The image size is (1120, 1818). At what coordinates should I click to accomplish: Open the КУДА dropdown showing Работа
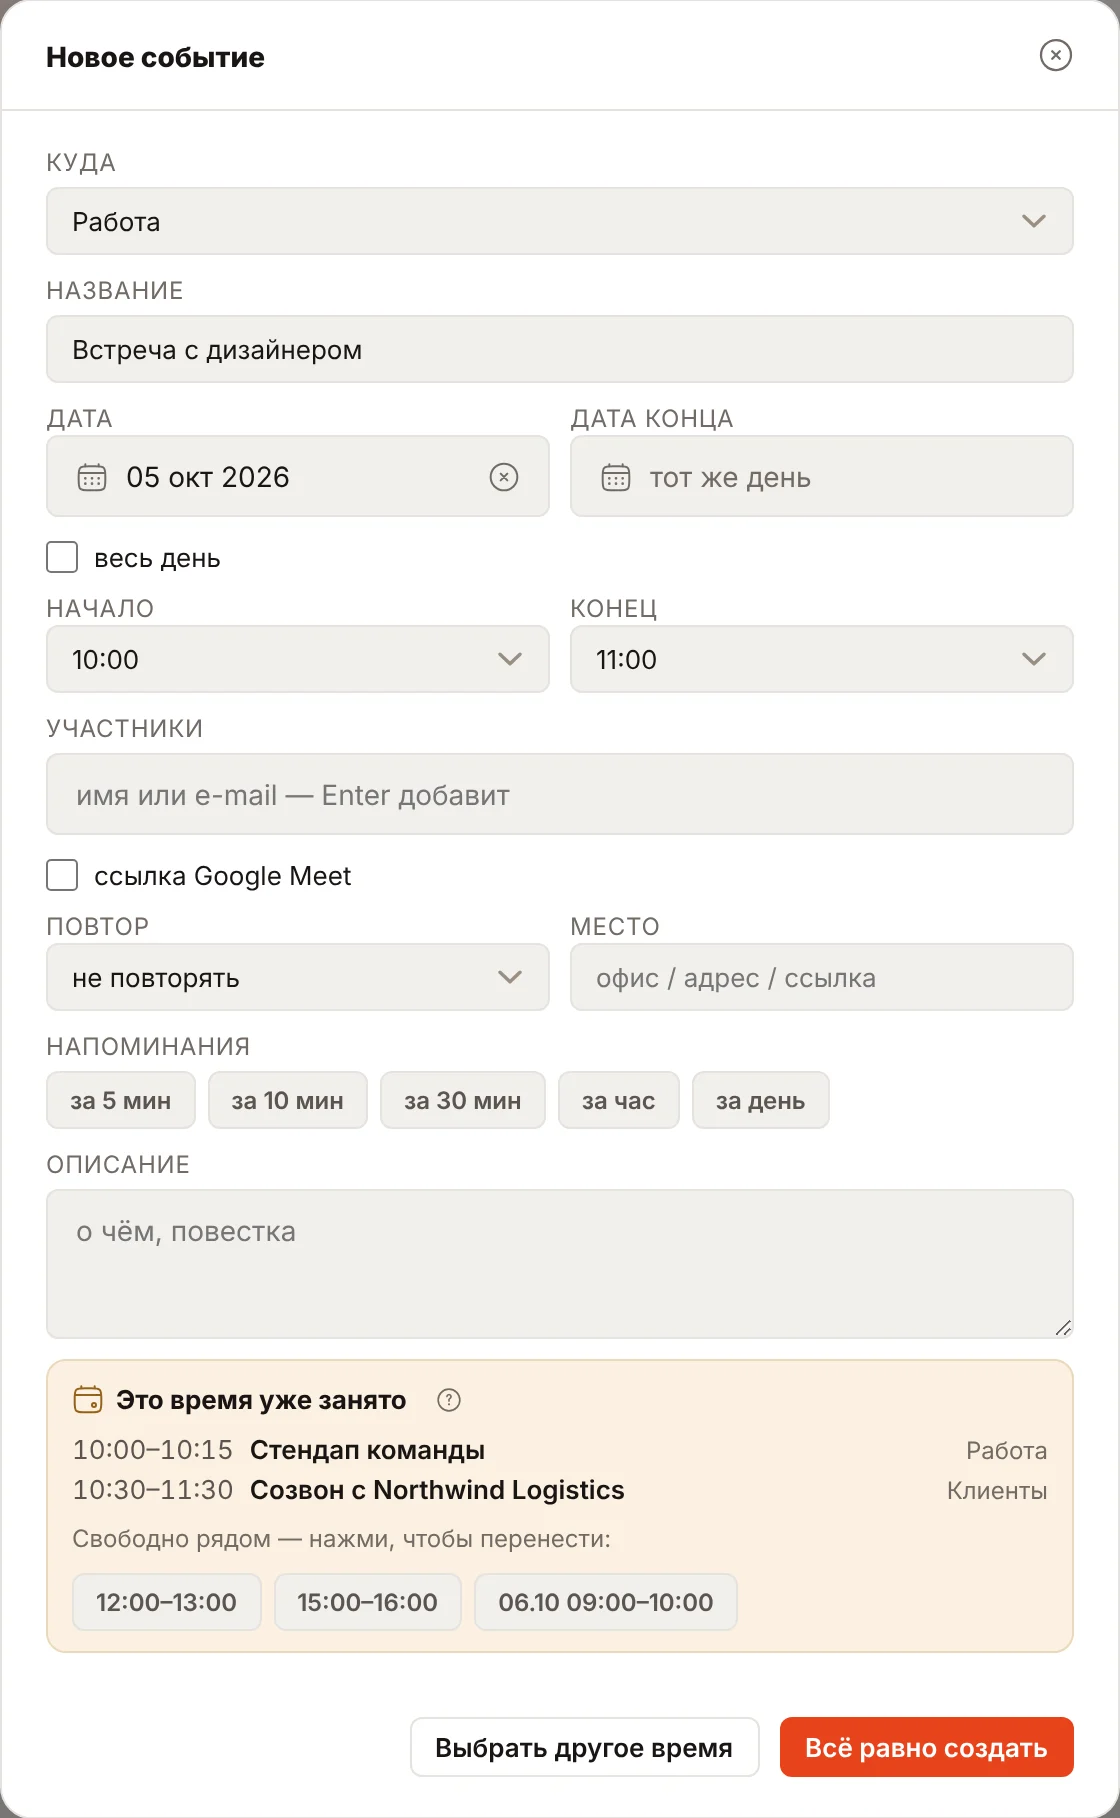560,221
